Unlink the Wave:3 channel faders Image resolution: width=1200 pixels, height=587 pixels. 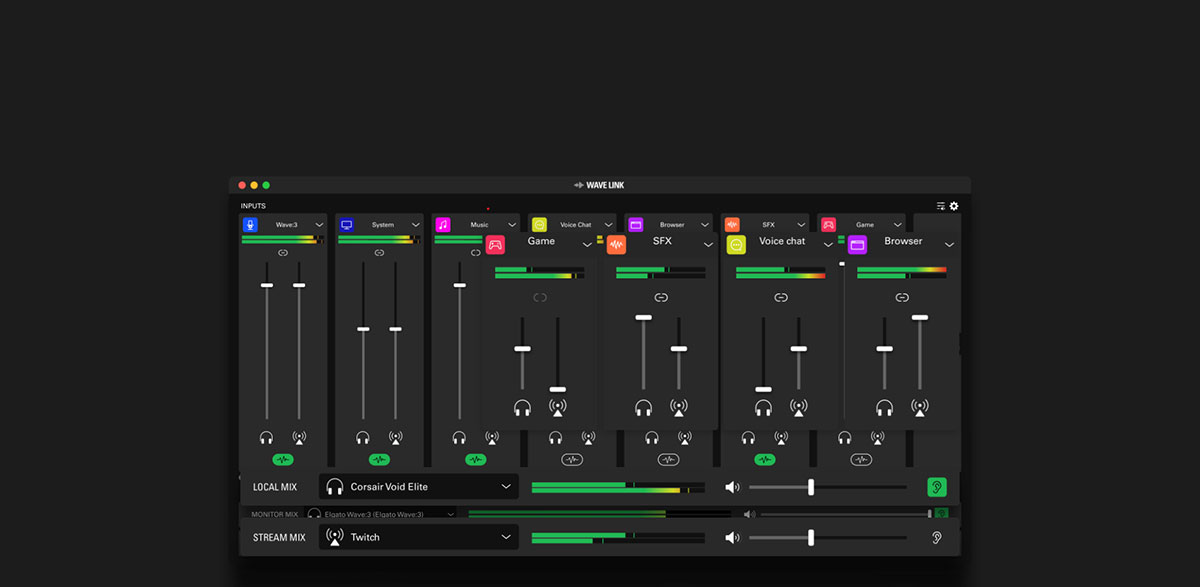tap(283, 253)
